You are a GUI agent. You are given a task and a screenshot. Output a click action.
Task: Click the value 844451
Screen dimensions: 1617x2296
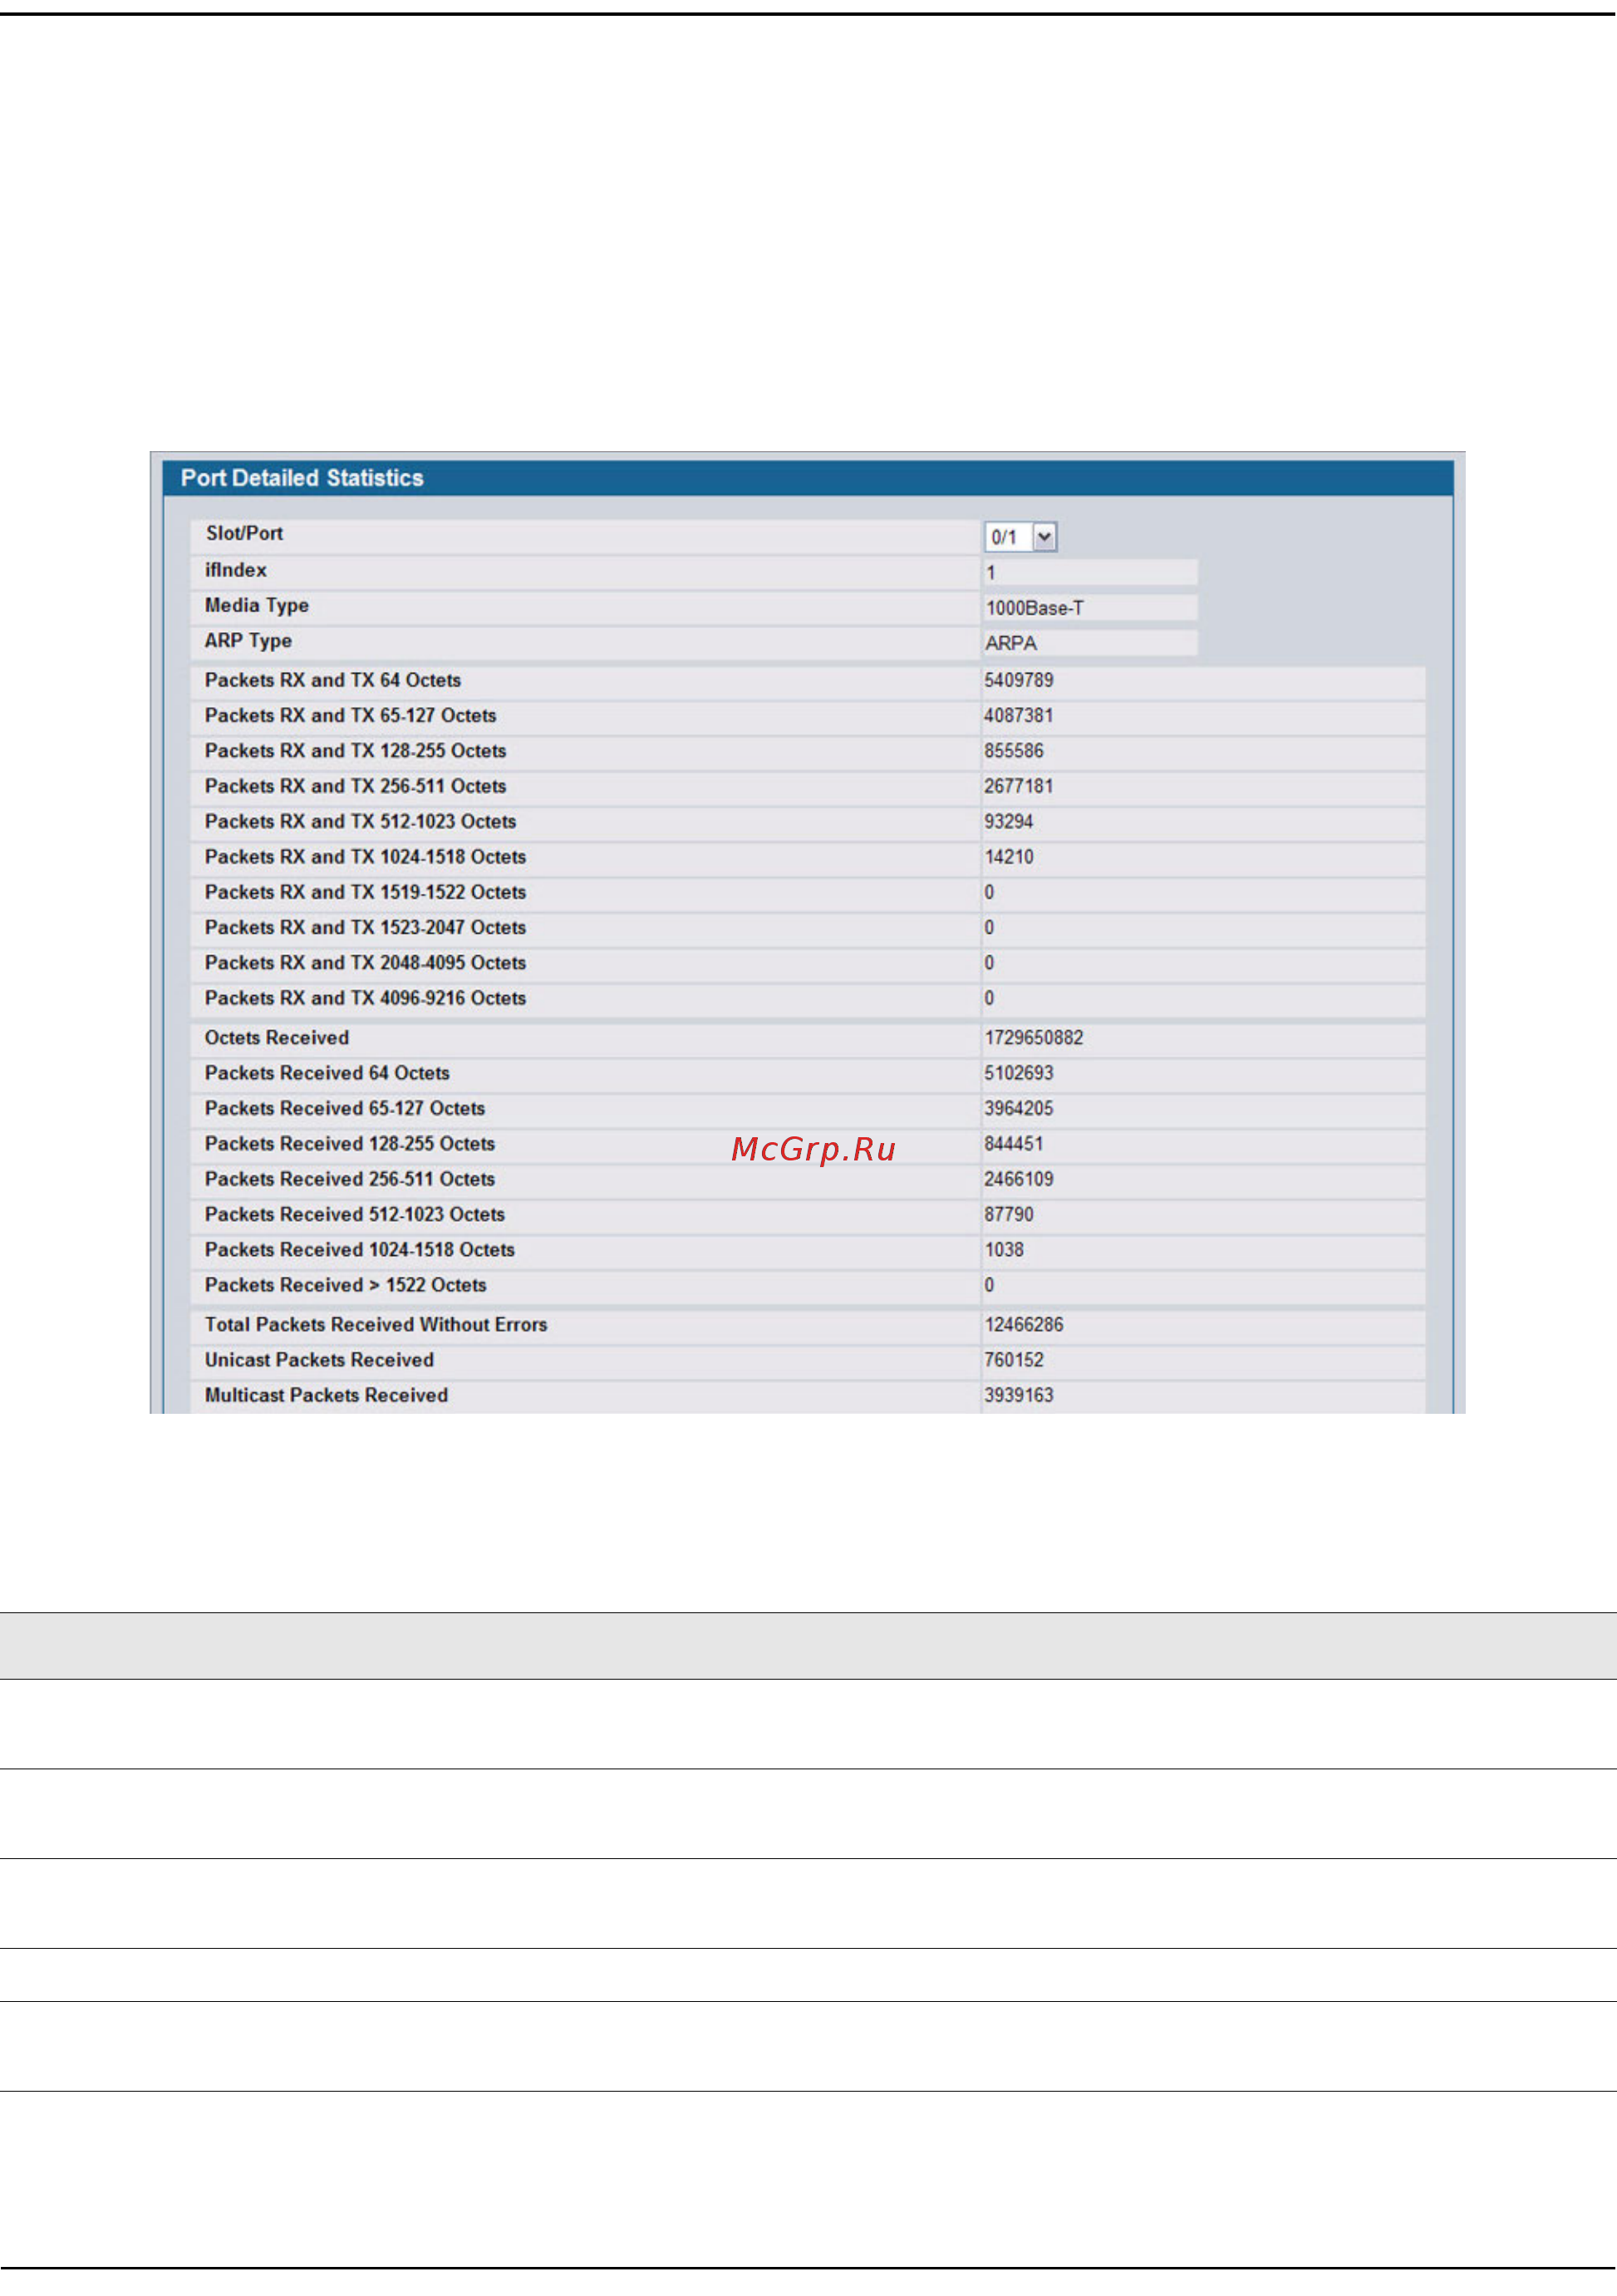pos(1013,1144)
